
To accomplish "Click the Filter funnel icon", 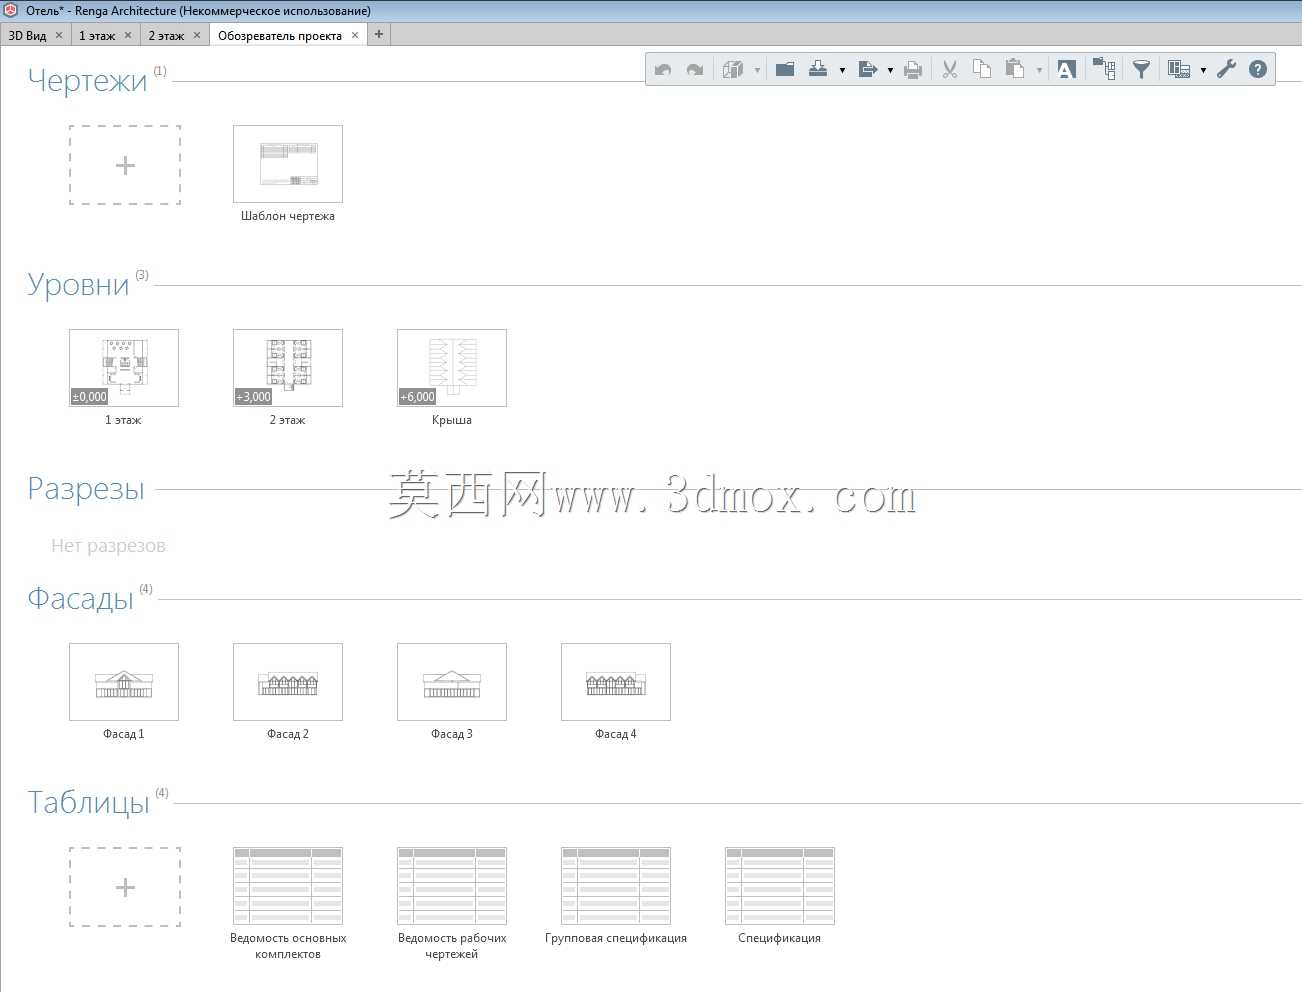I will point(1141,69).
